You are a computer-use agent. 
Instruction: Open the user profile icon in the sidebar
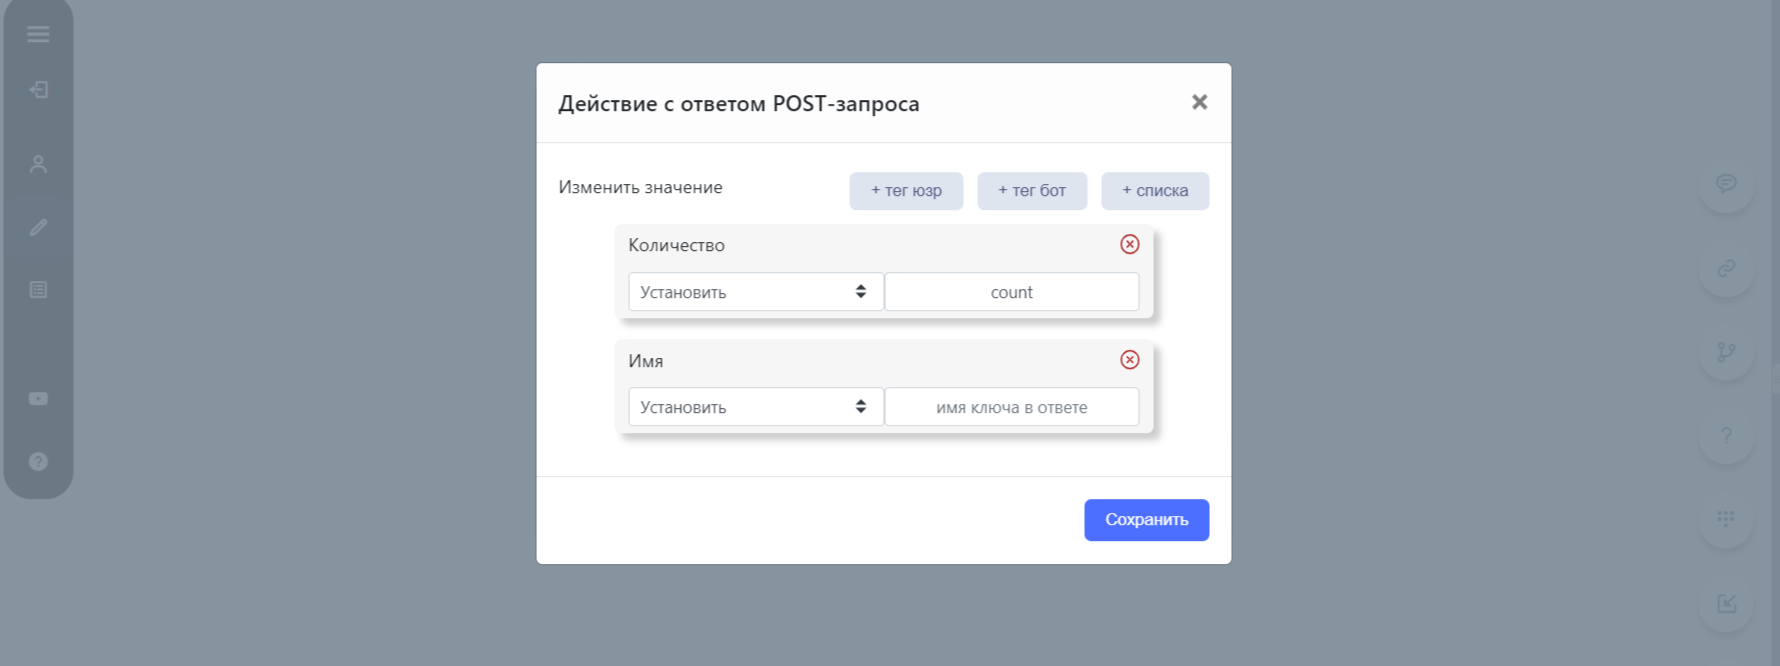coord(38,164)
